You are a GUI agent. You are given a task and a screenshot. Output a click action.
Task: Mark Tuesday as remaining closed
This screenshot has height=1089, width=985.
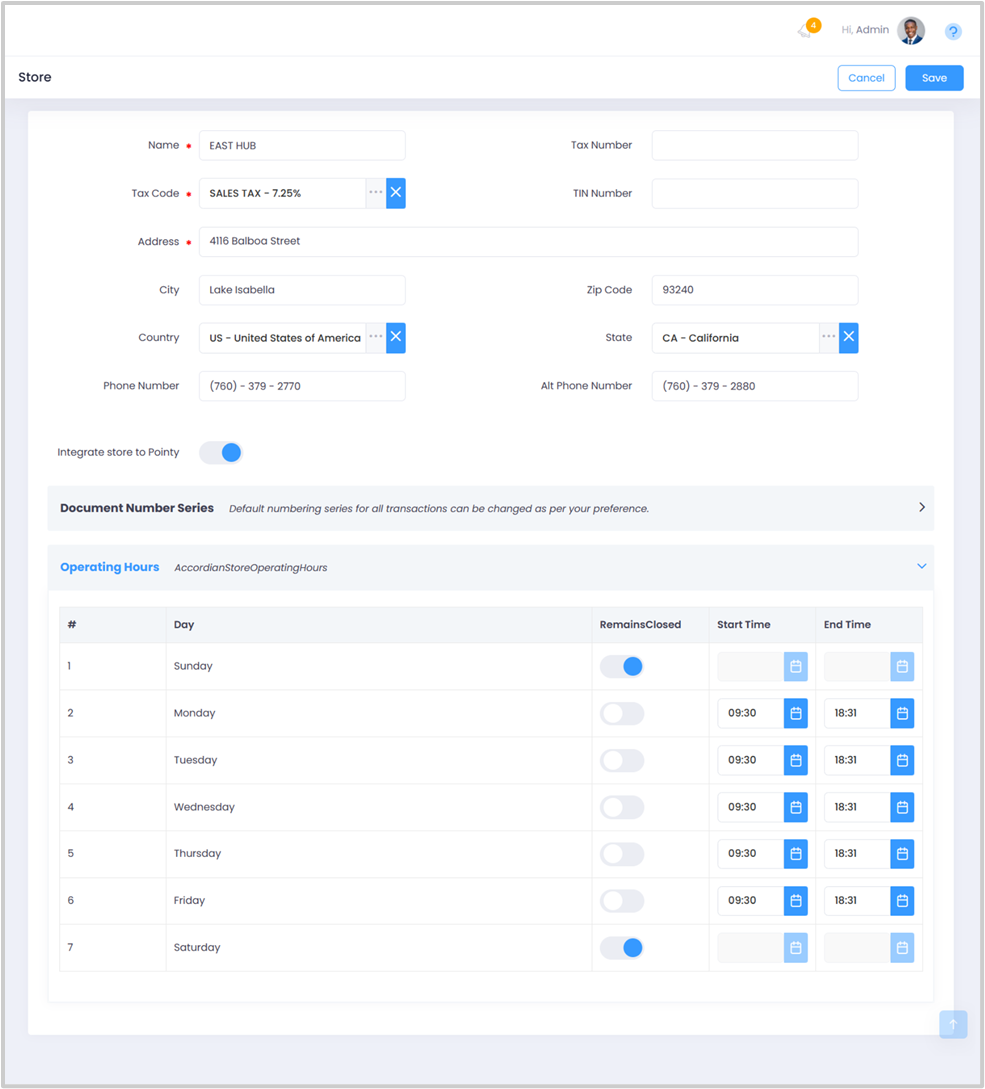(x=622, y=760)
